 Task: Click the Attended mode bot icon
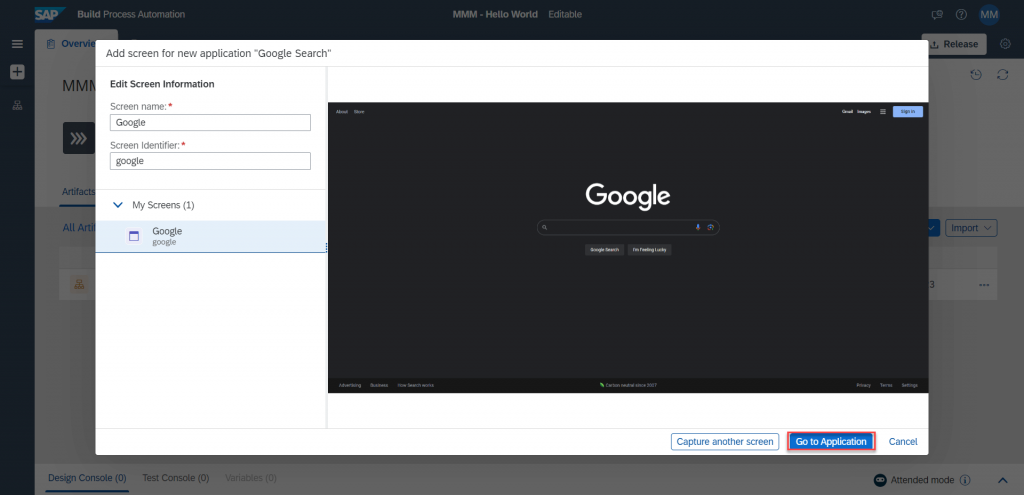tap(880, 480)
